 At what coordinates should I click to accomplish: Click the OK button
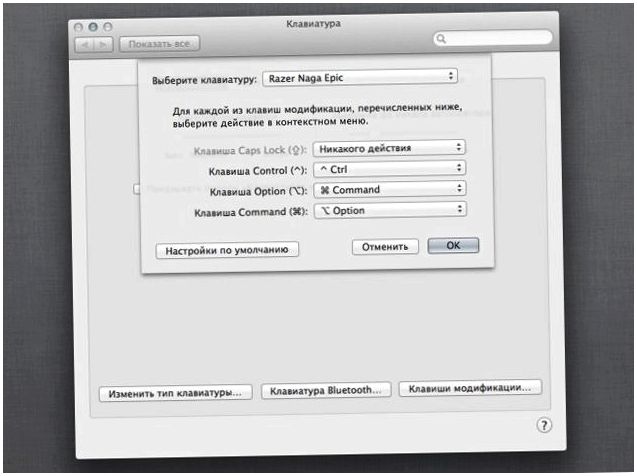click(x=453, y=245)
